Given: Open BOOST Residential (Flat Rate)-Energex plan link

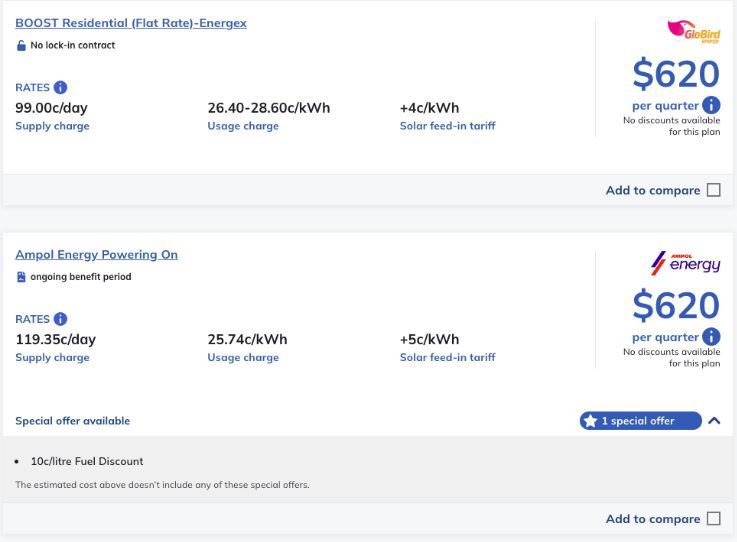Looking at the screenshot, I should pyautogui.click(x=131, y=23).
